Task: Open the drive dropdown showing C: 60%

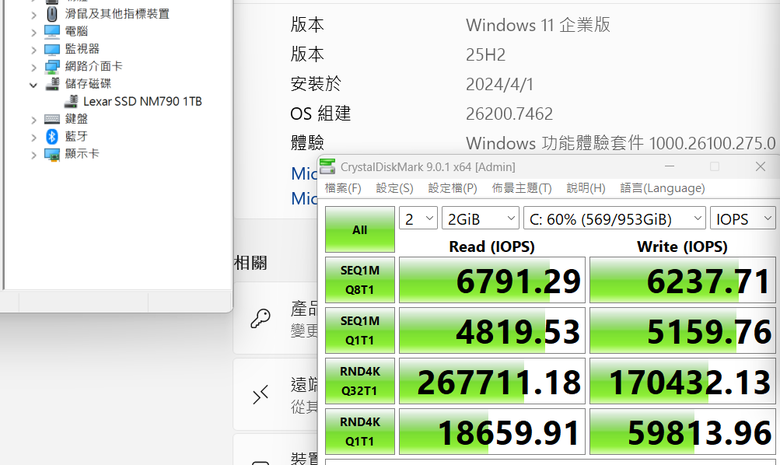Action: point(614,218)
